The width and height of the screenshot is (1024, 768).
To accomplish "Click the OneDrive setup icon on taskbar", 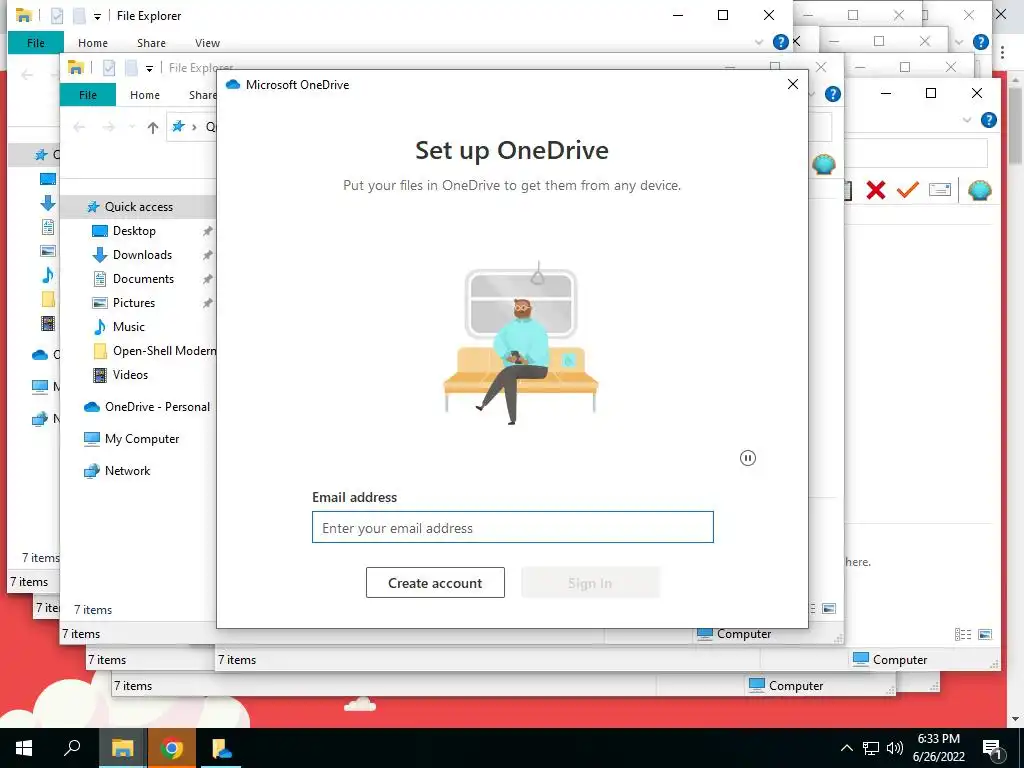I will click(221, 748).
